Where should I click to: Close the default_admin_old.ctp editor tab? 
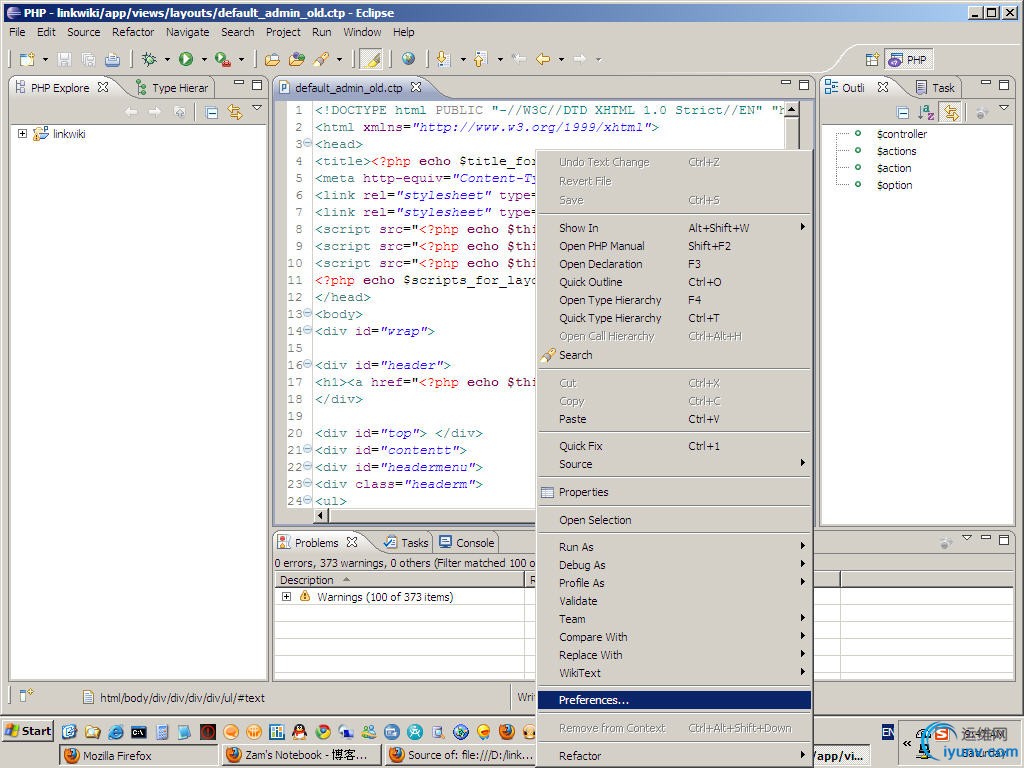point(416,87)
